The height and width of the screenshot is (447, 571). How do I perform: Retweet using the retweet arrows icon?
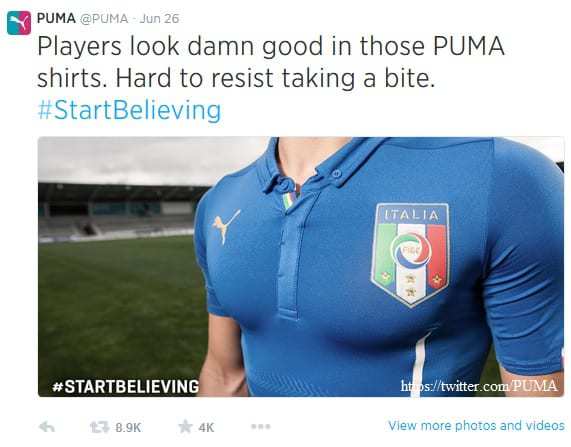[99, 427]
